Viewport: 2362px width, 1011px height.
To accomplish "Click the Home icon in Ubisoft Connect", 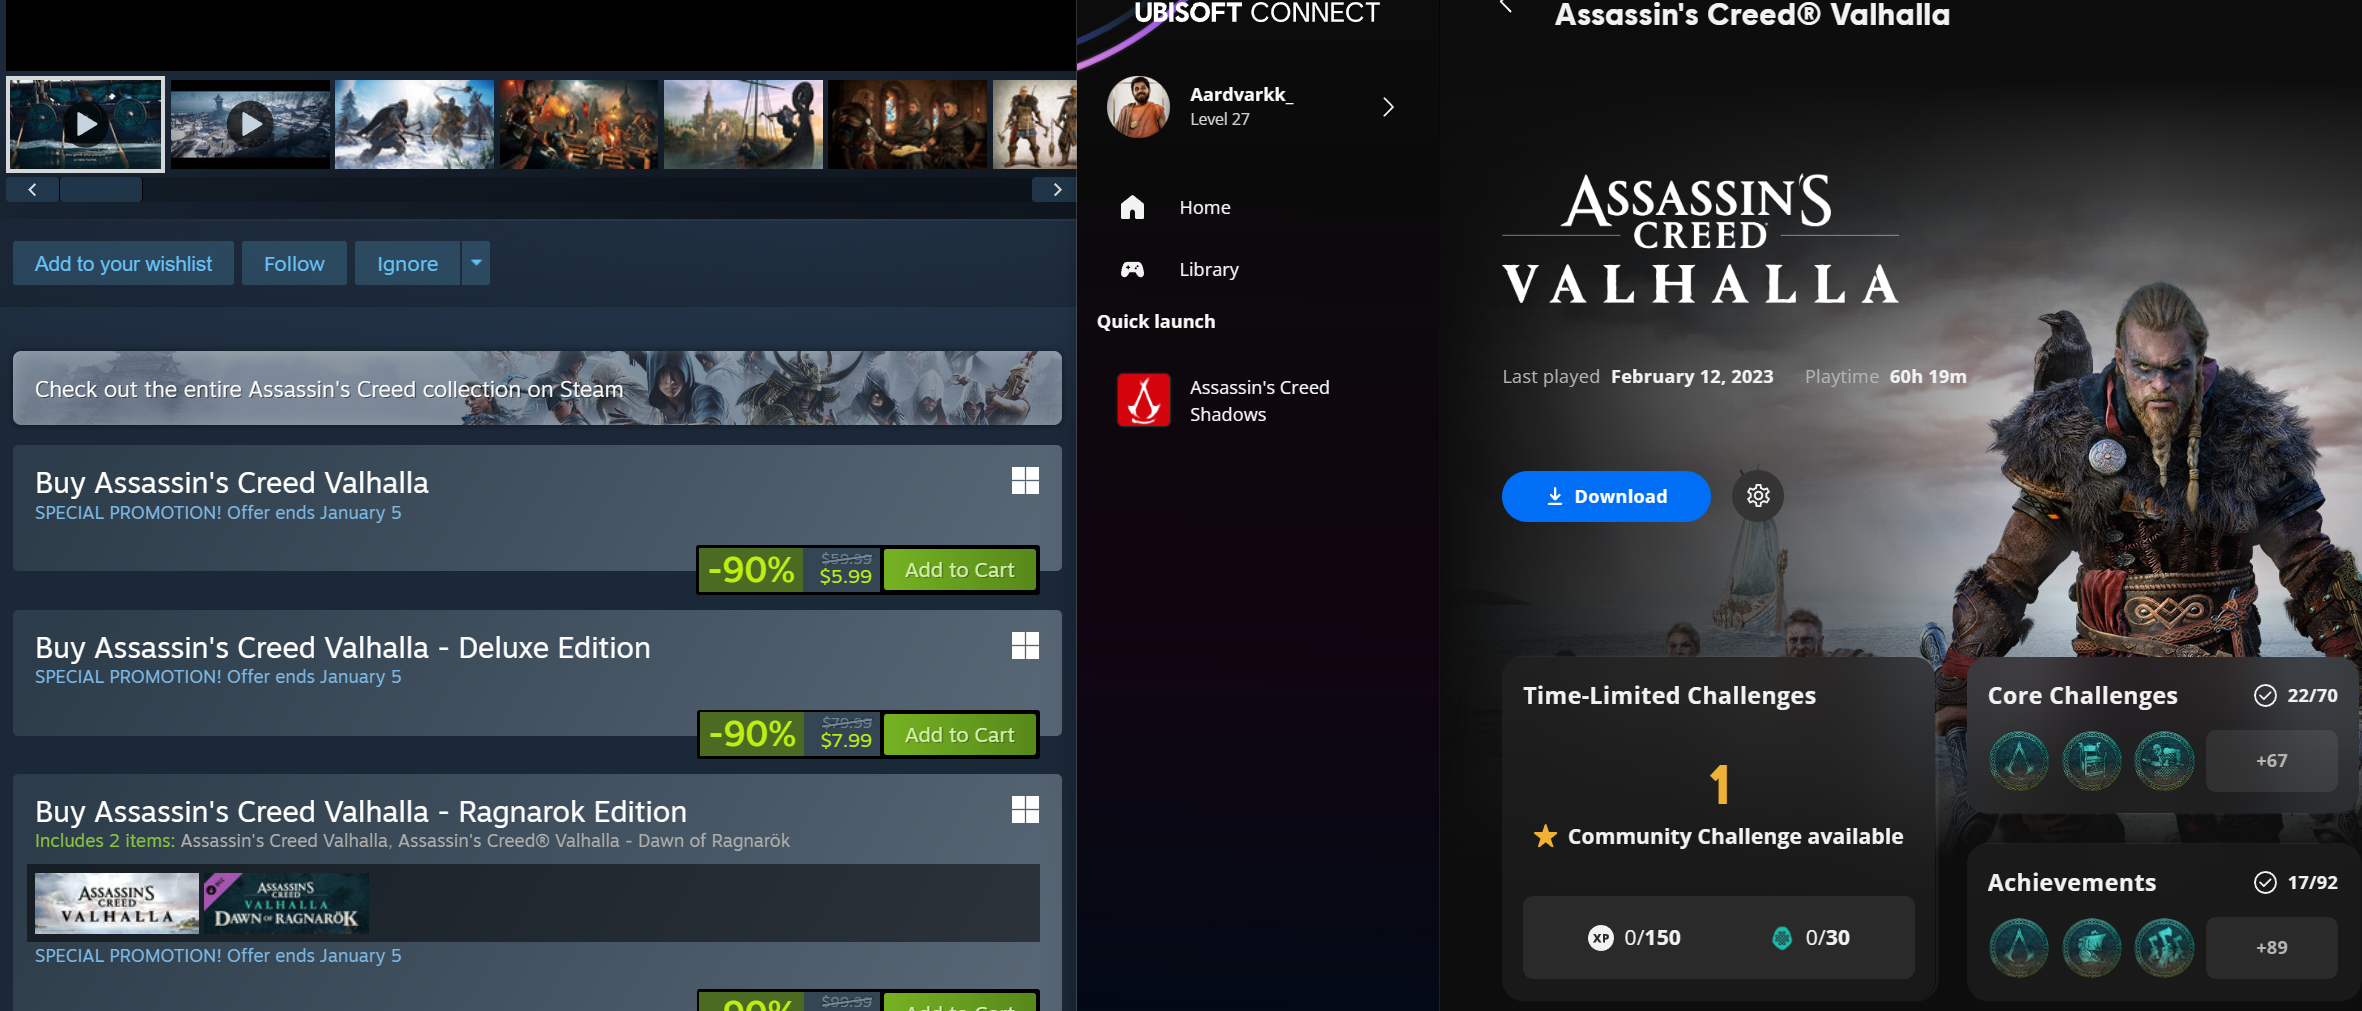I will tap(1132, 207).
